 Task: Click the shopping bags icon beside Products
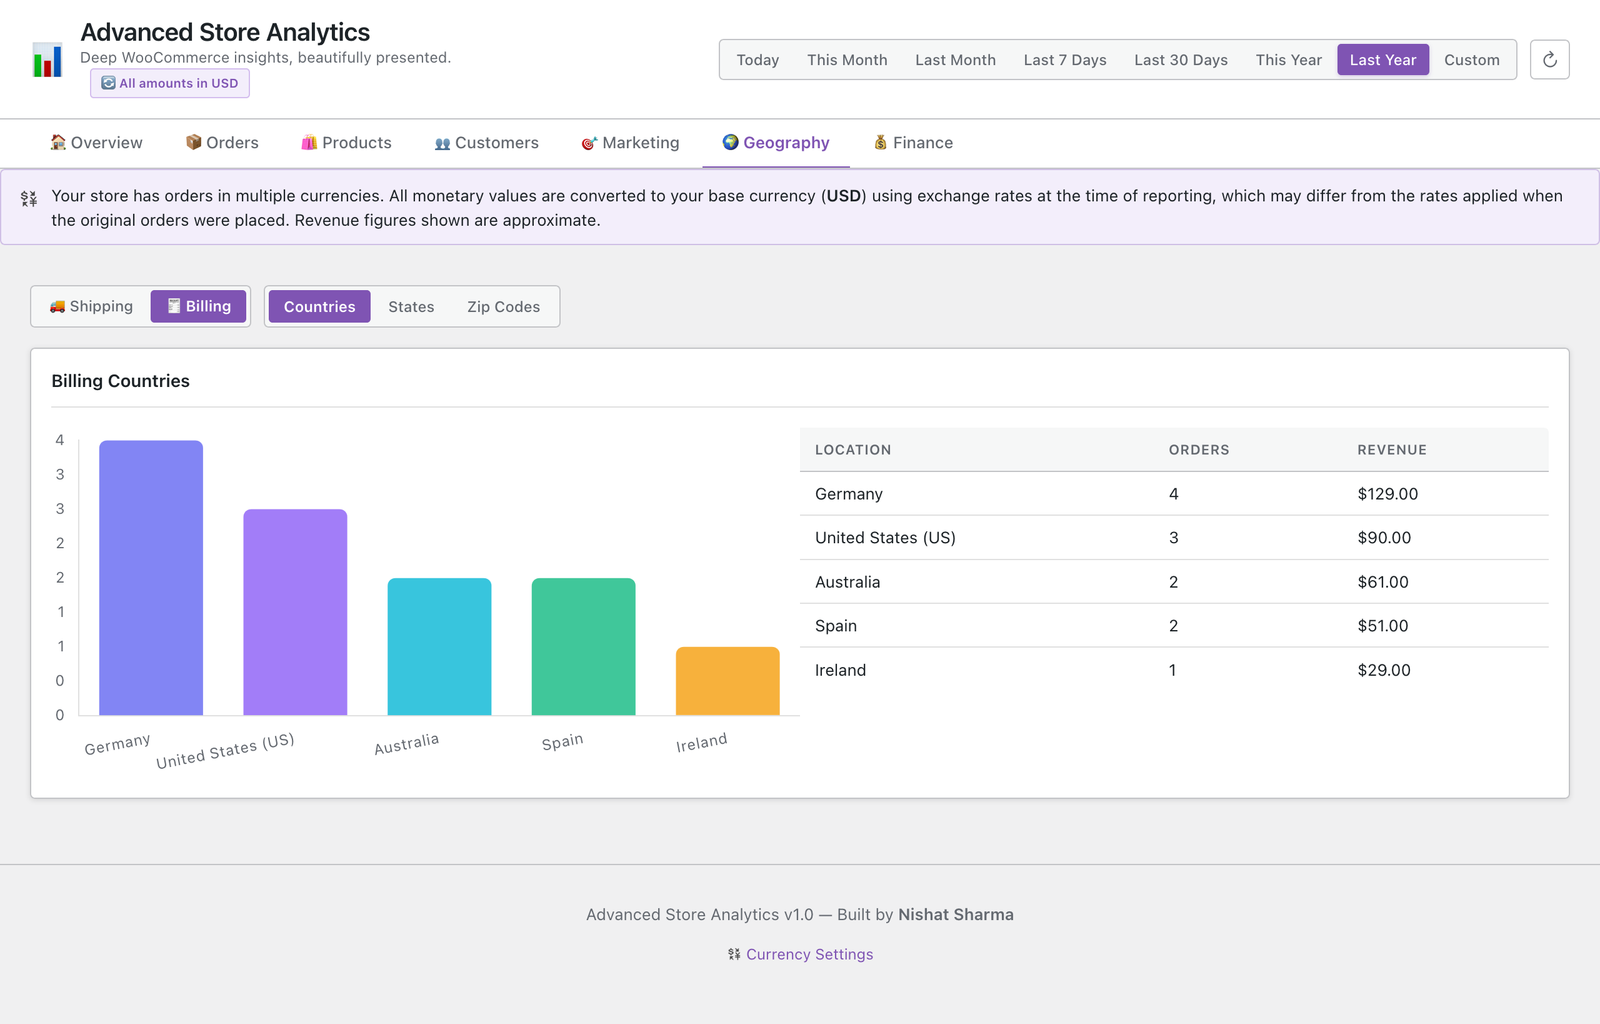point(310,143)
